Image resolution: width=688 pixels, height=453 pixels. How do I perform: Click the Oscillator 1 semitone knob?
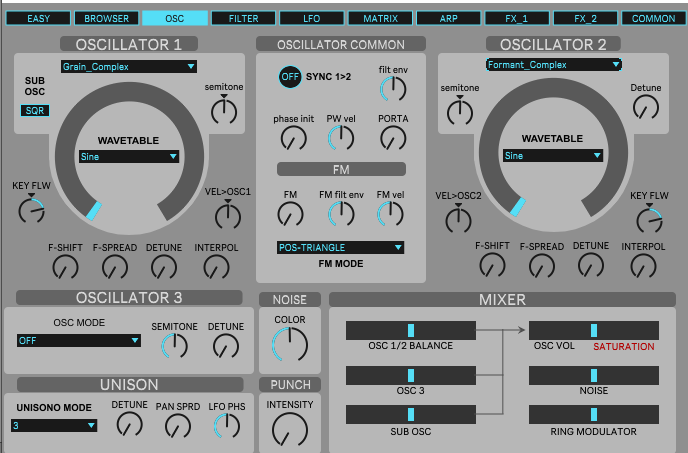coord(224,111)
